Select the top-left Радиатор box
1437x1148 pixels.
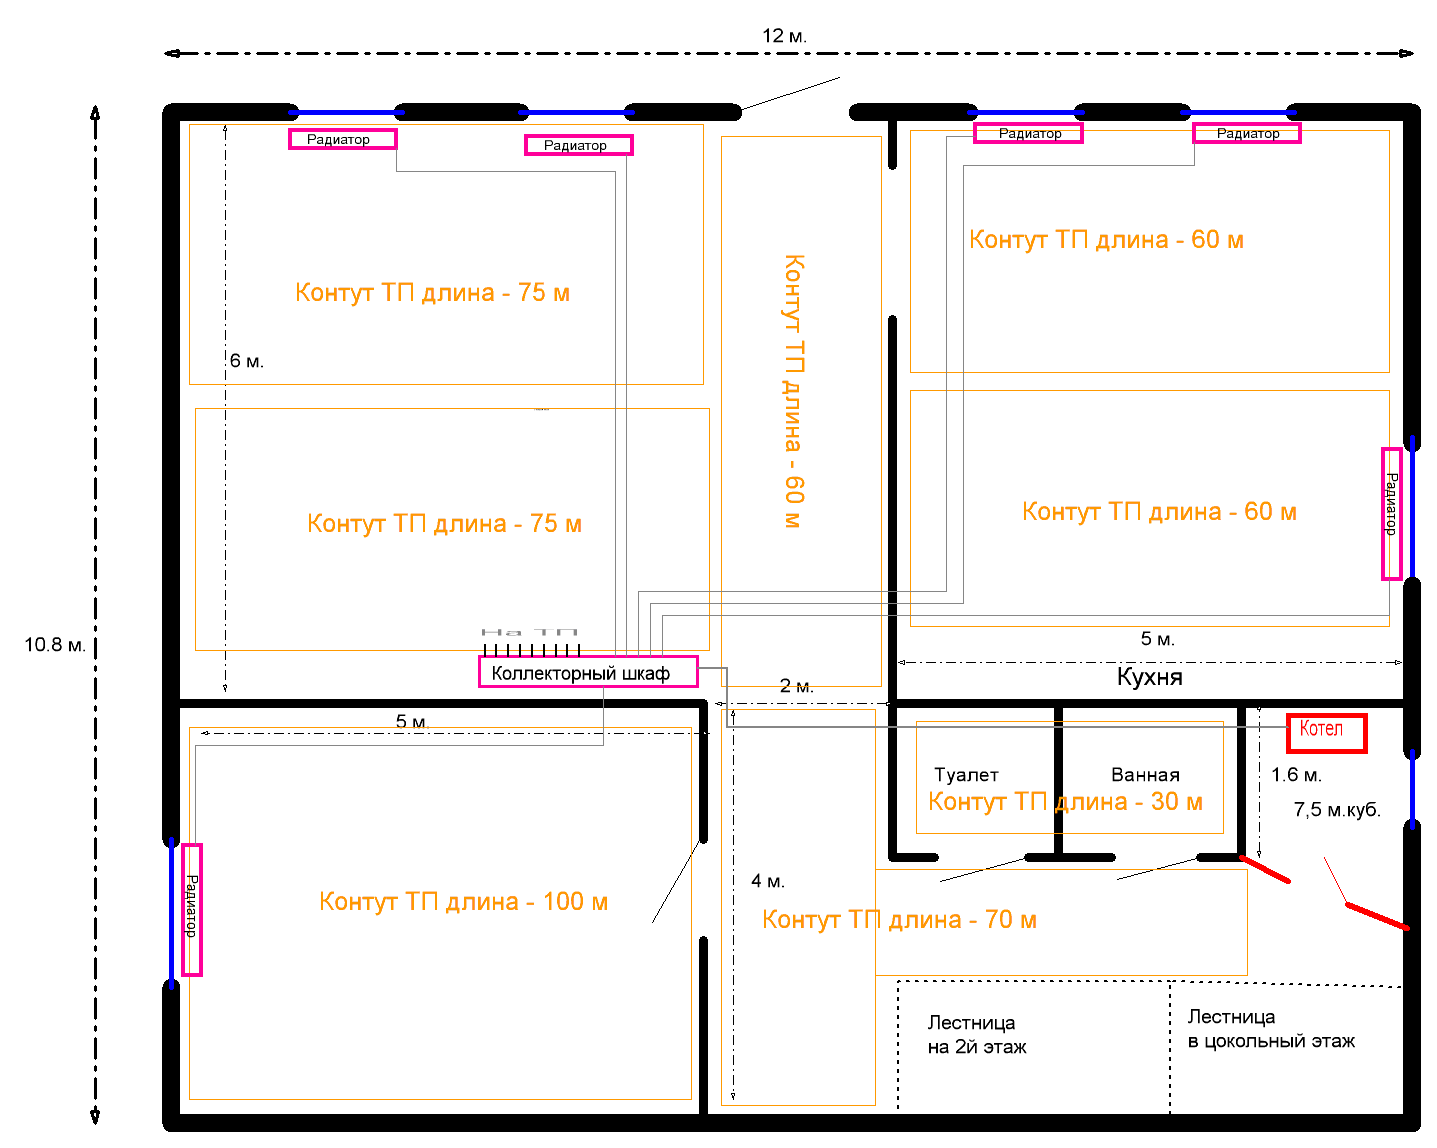(342, 139)
